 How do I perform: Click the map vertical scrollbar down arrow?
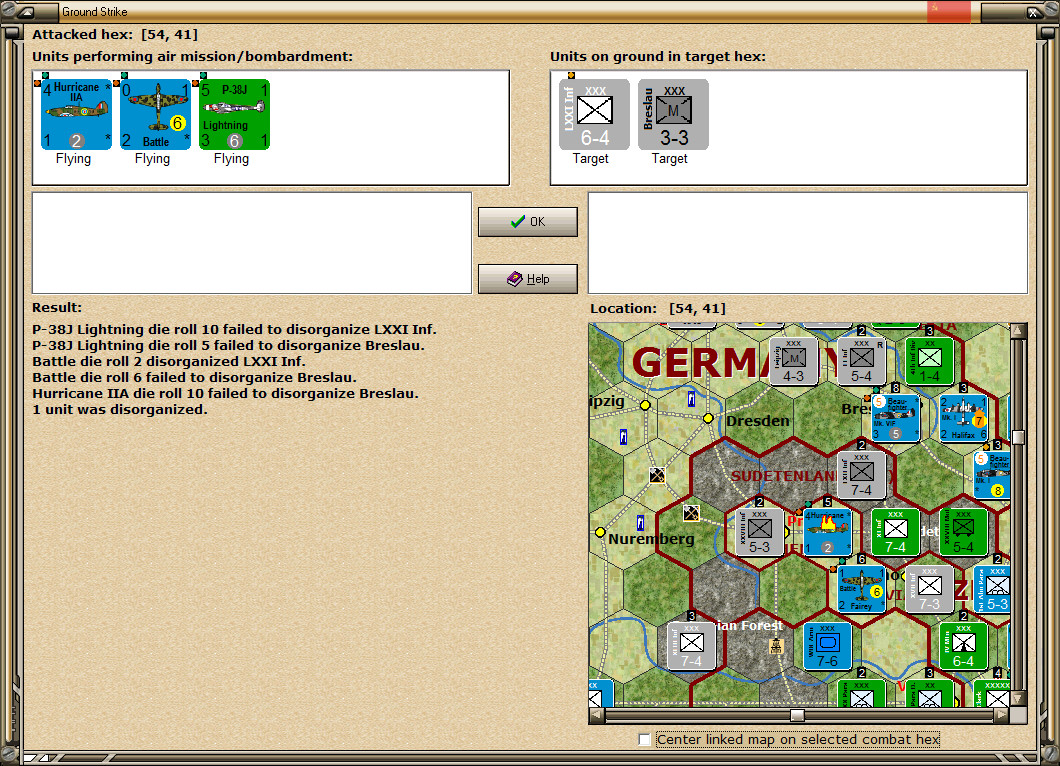1019,698
